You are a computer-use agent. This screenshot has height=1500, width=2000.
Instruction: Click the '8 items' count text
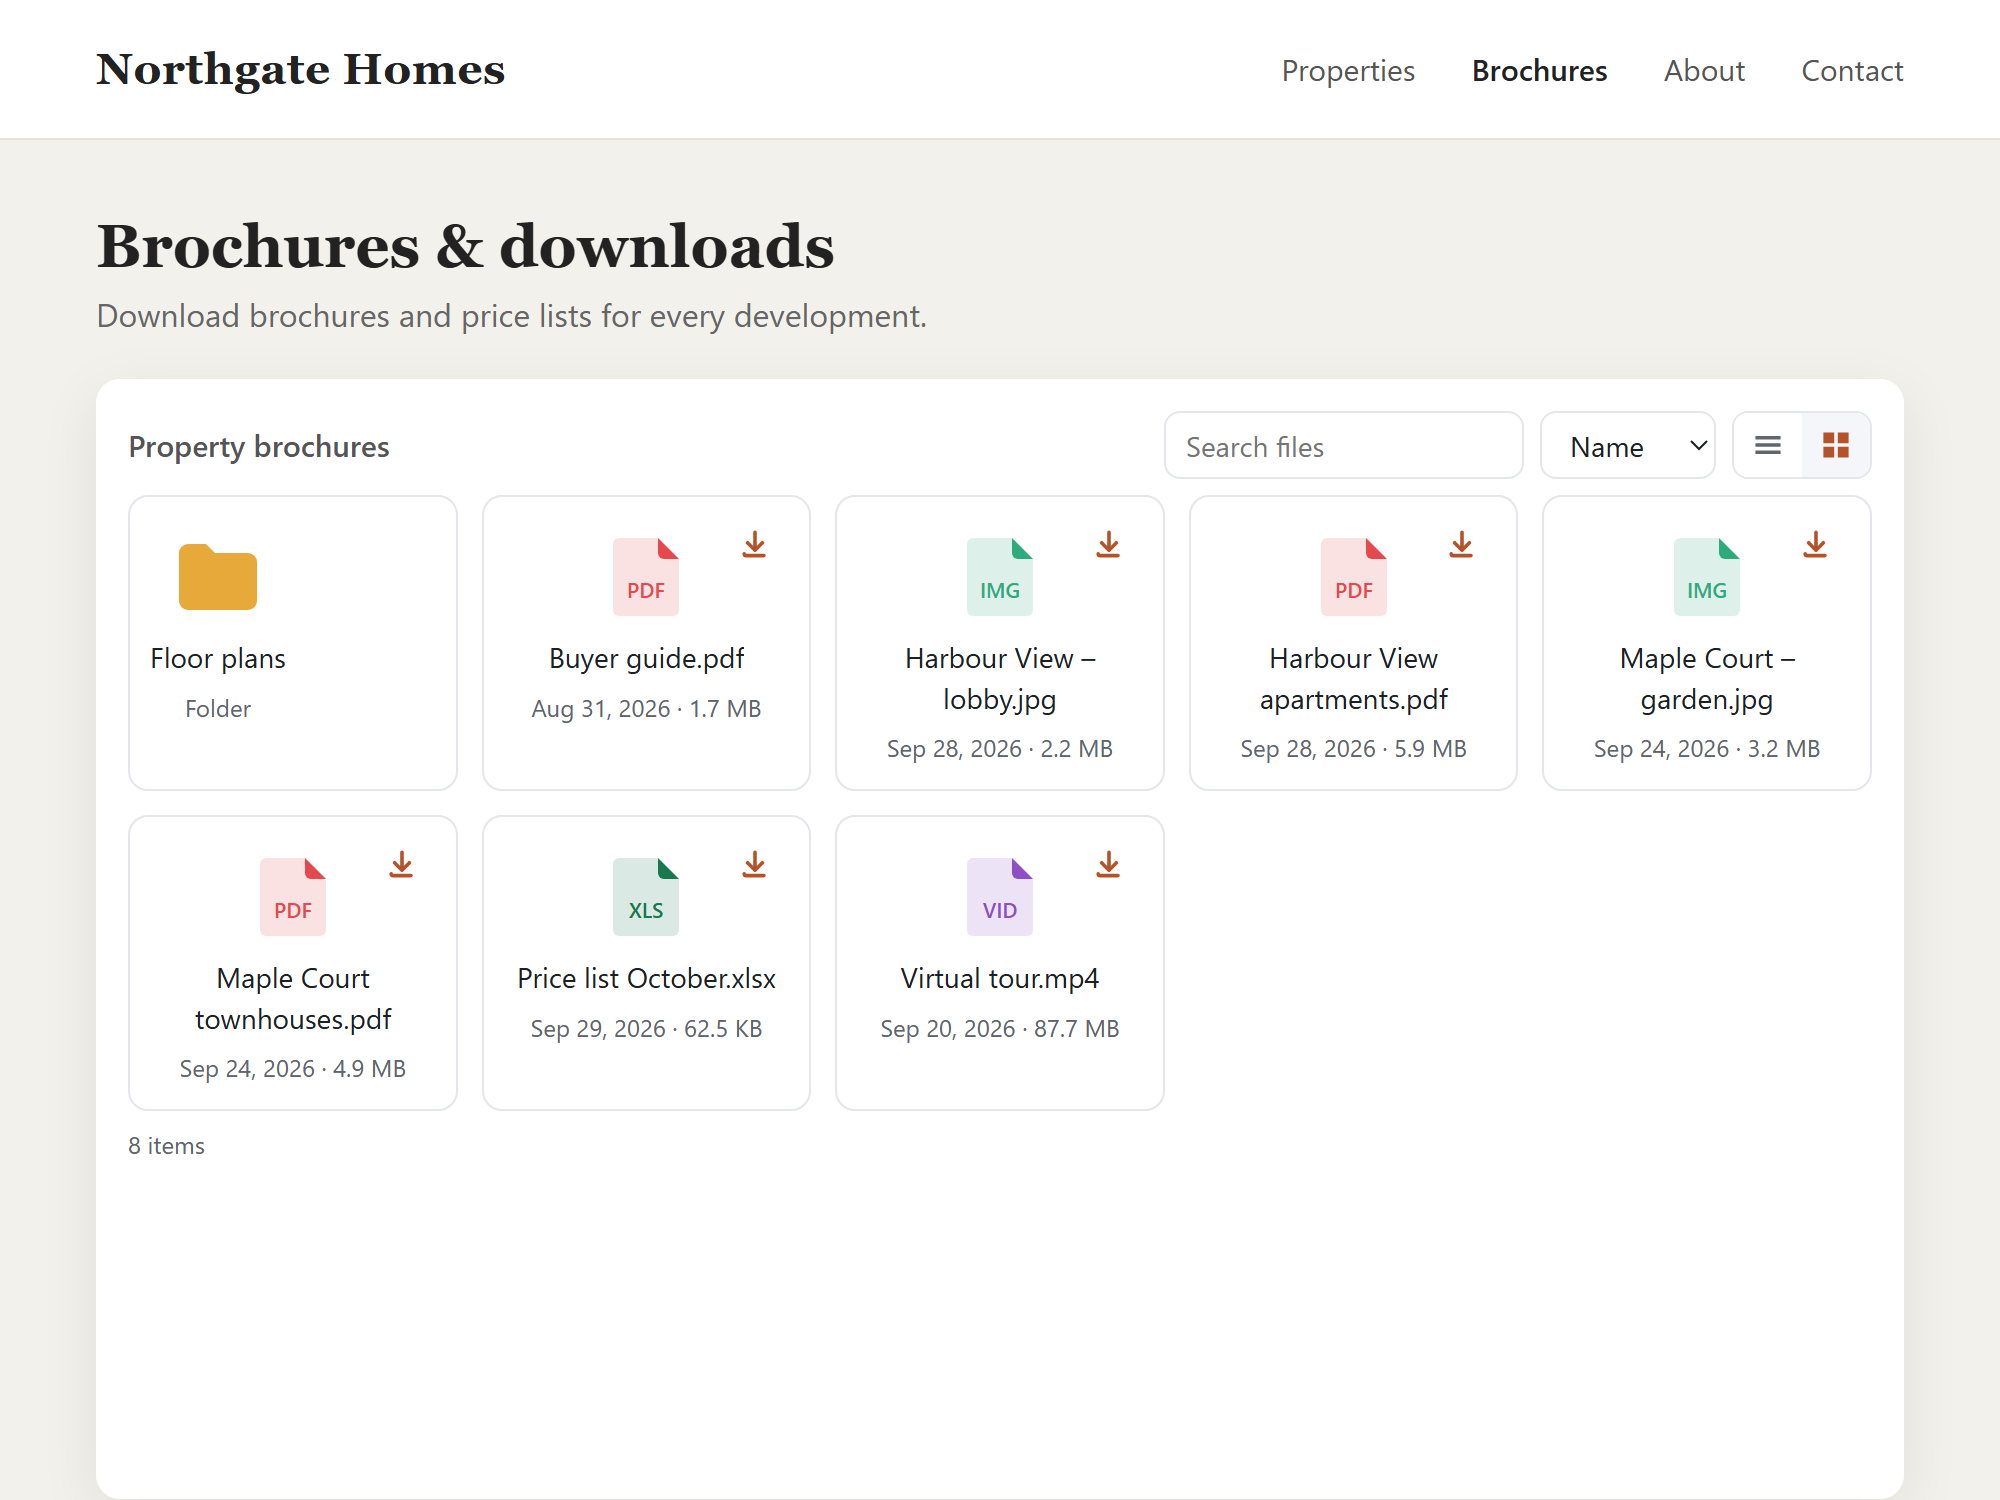[167, 1146]
